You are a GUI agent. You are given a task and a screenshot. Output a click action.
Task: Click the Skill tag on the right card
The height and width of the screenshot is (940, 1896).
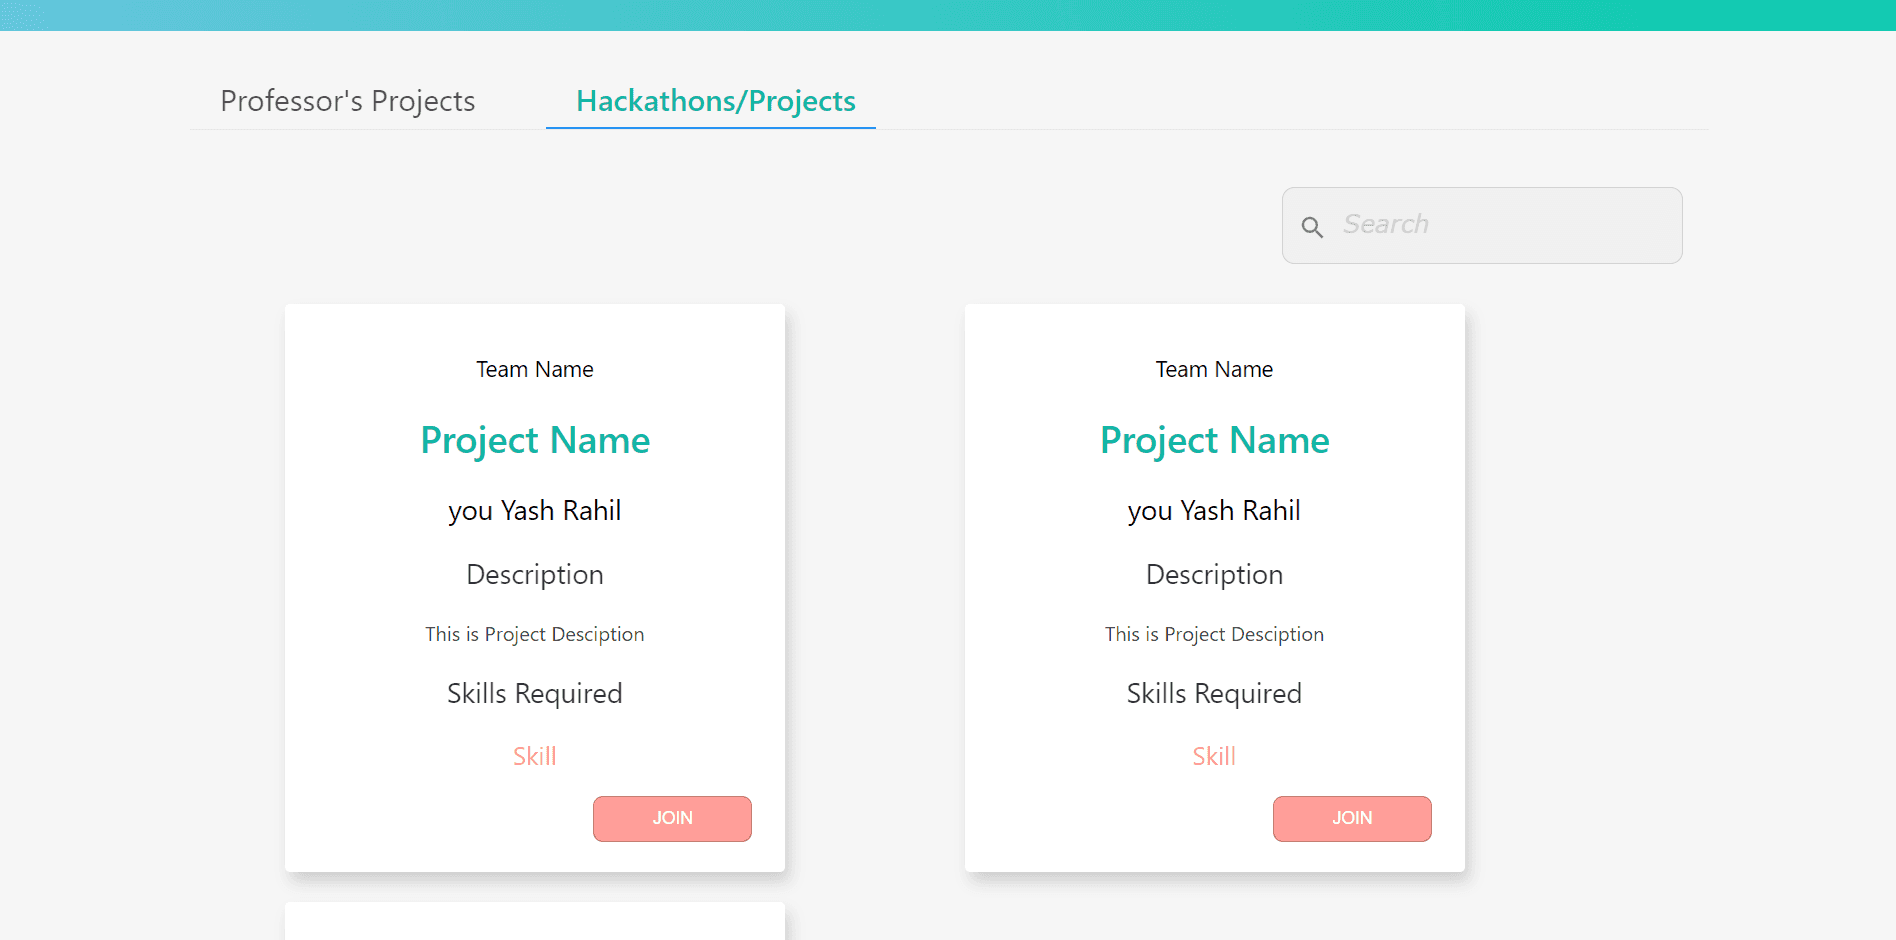tap(1213, 756)
